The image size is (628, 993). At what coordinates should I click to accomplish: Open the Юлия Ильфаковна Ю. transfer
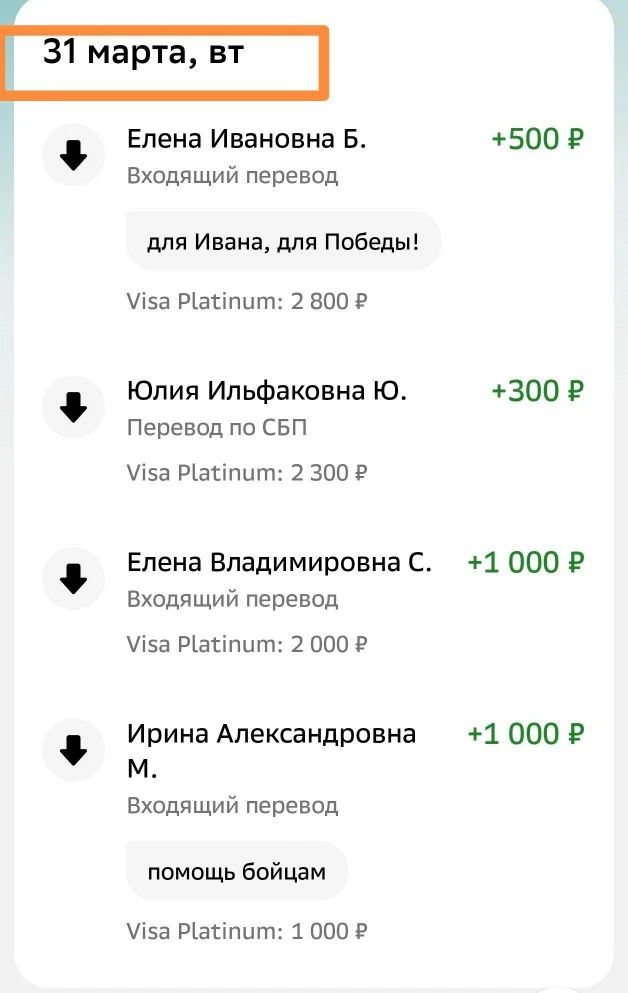[267, 390]
